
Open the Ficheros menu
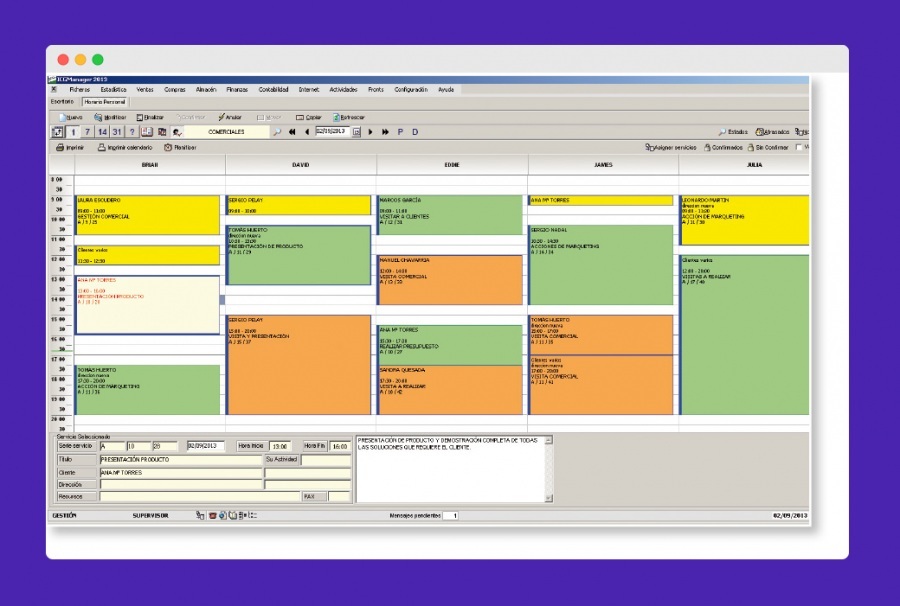pyautogui.click(x=80, y=90)
